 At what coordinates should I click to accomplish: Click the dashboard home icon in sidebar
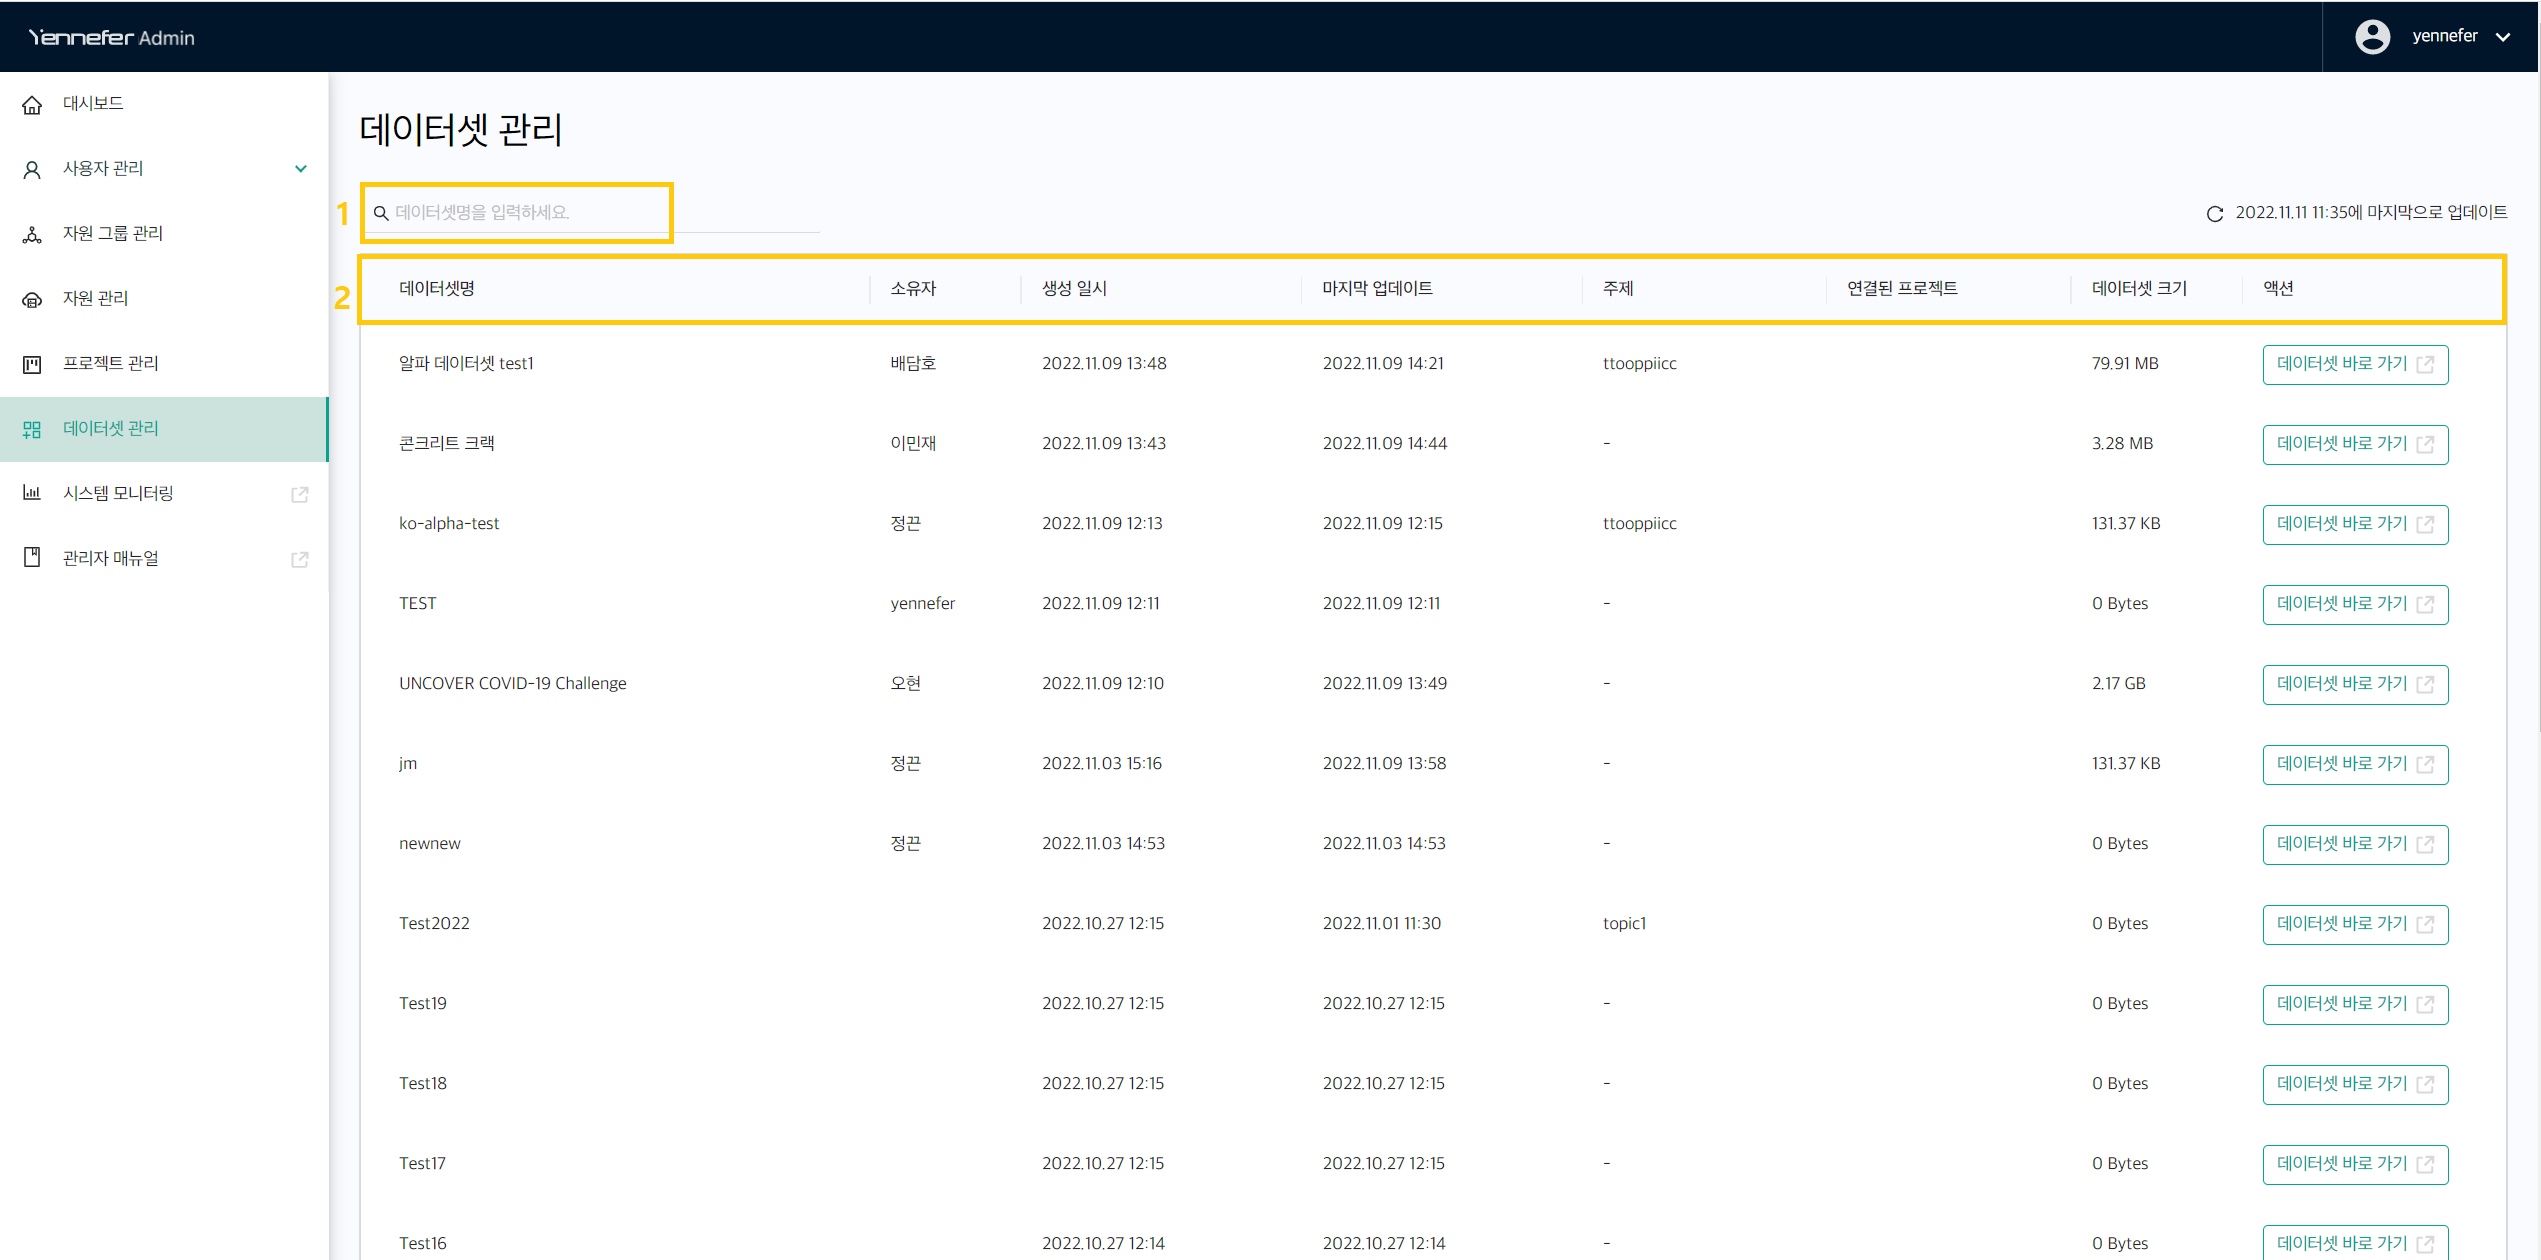32,105
